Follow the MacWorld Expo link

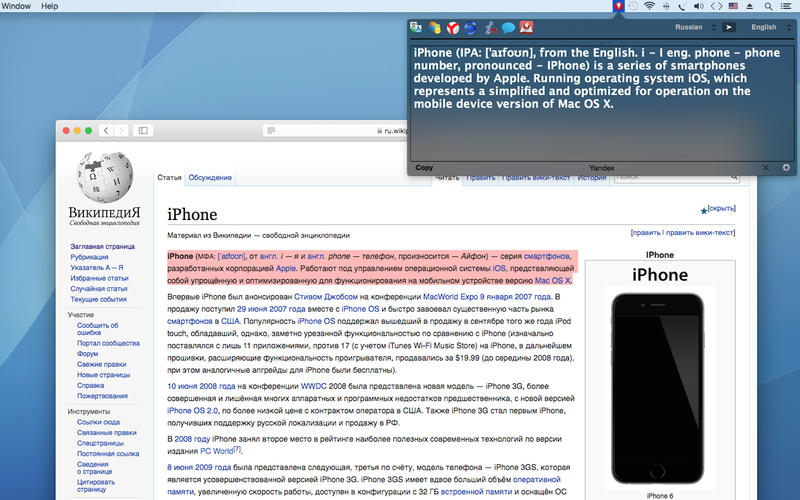451,296
